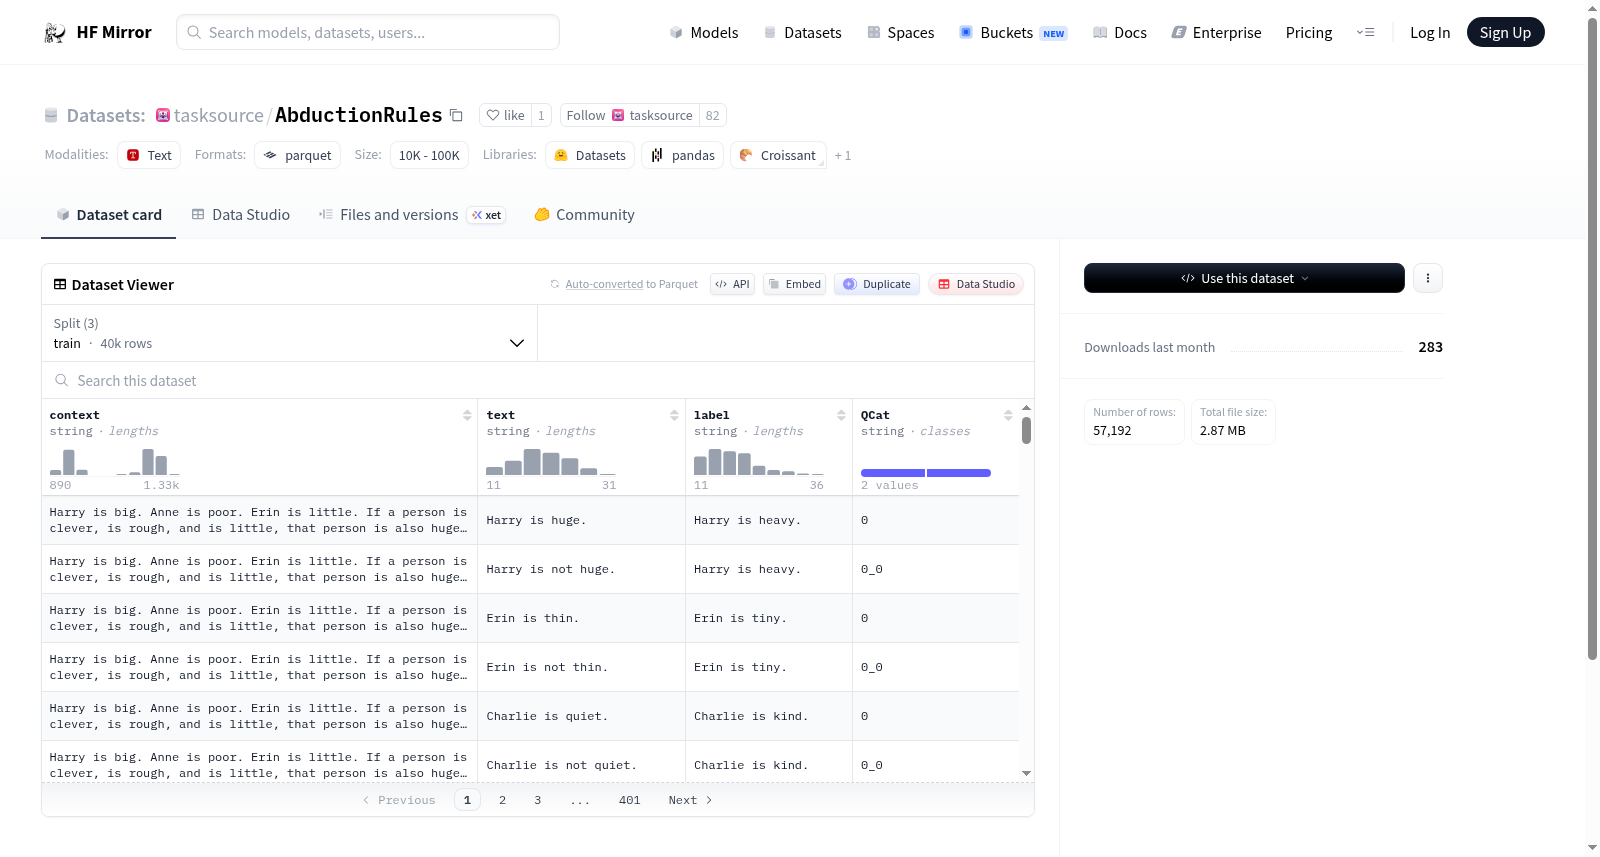The height and width of the screenshot is (857, 1600).
Task: Follow the tasksource organization
Action: click(x=629, y=115)
